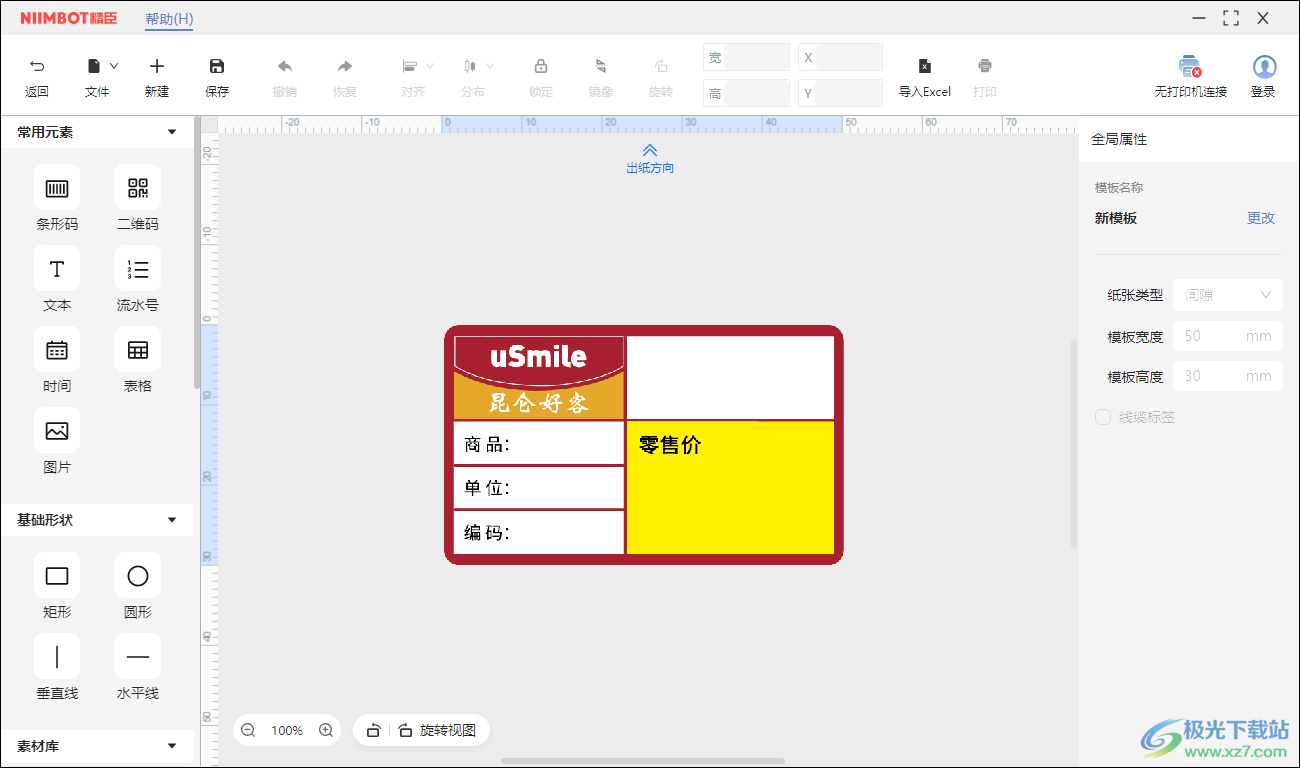
Task: Click the 镜像 mirror icon
Action: 601,66
